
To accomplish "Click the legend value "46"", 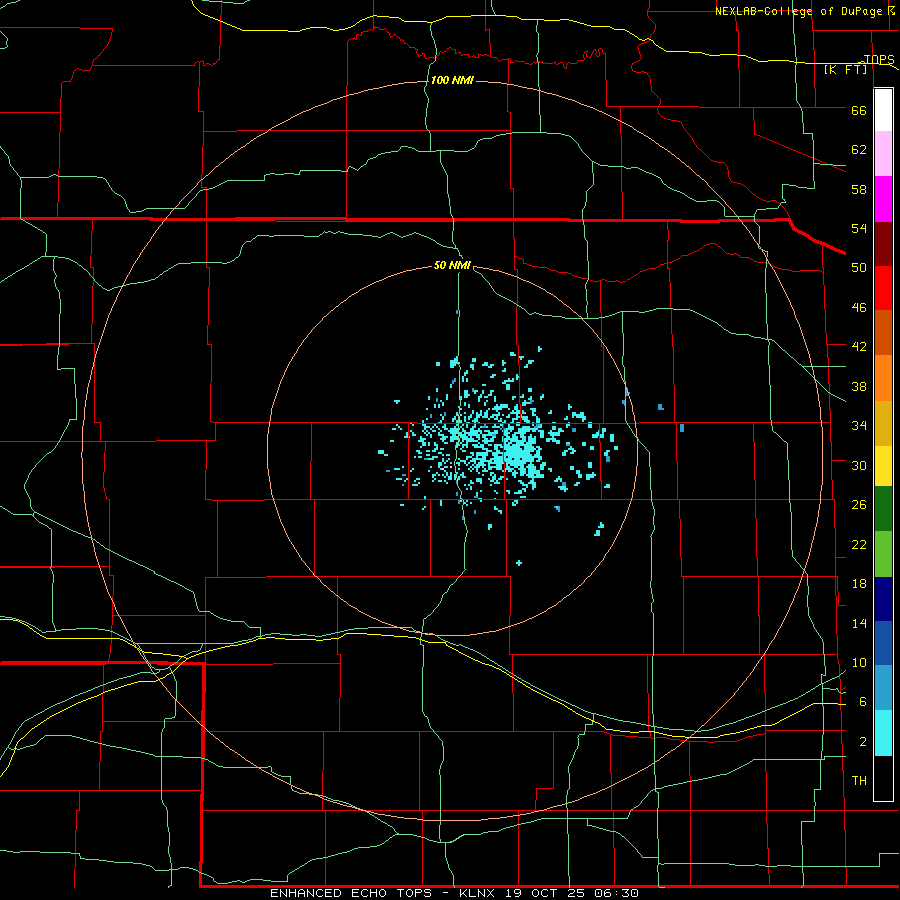I will click(x=859, y=308).
